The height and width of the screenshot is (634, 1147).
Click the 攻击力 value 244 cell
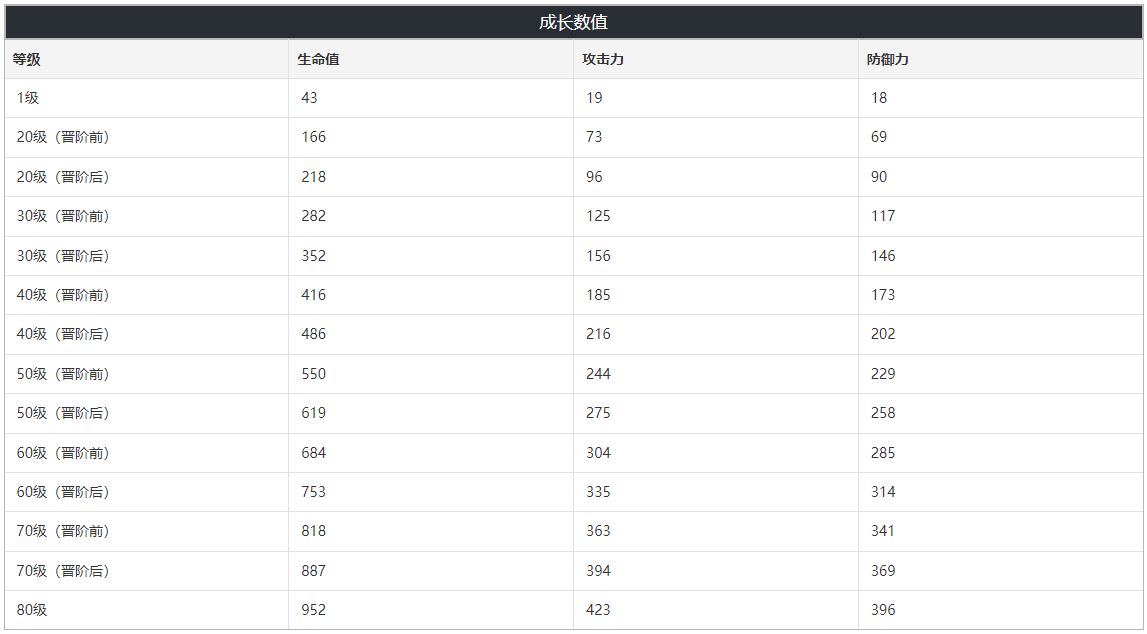pos(598,374)
